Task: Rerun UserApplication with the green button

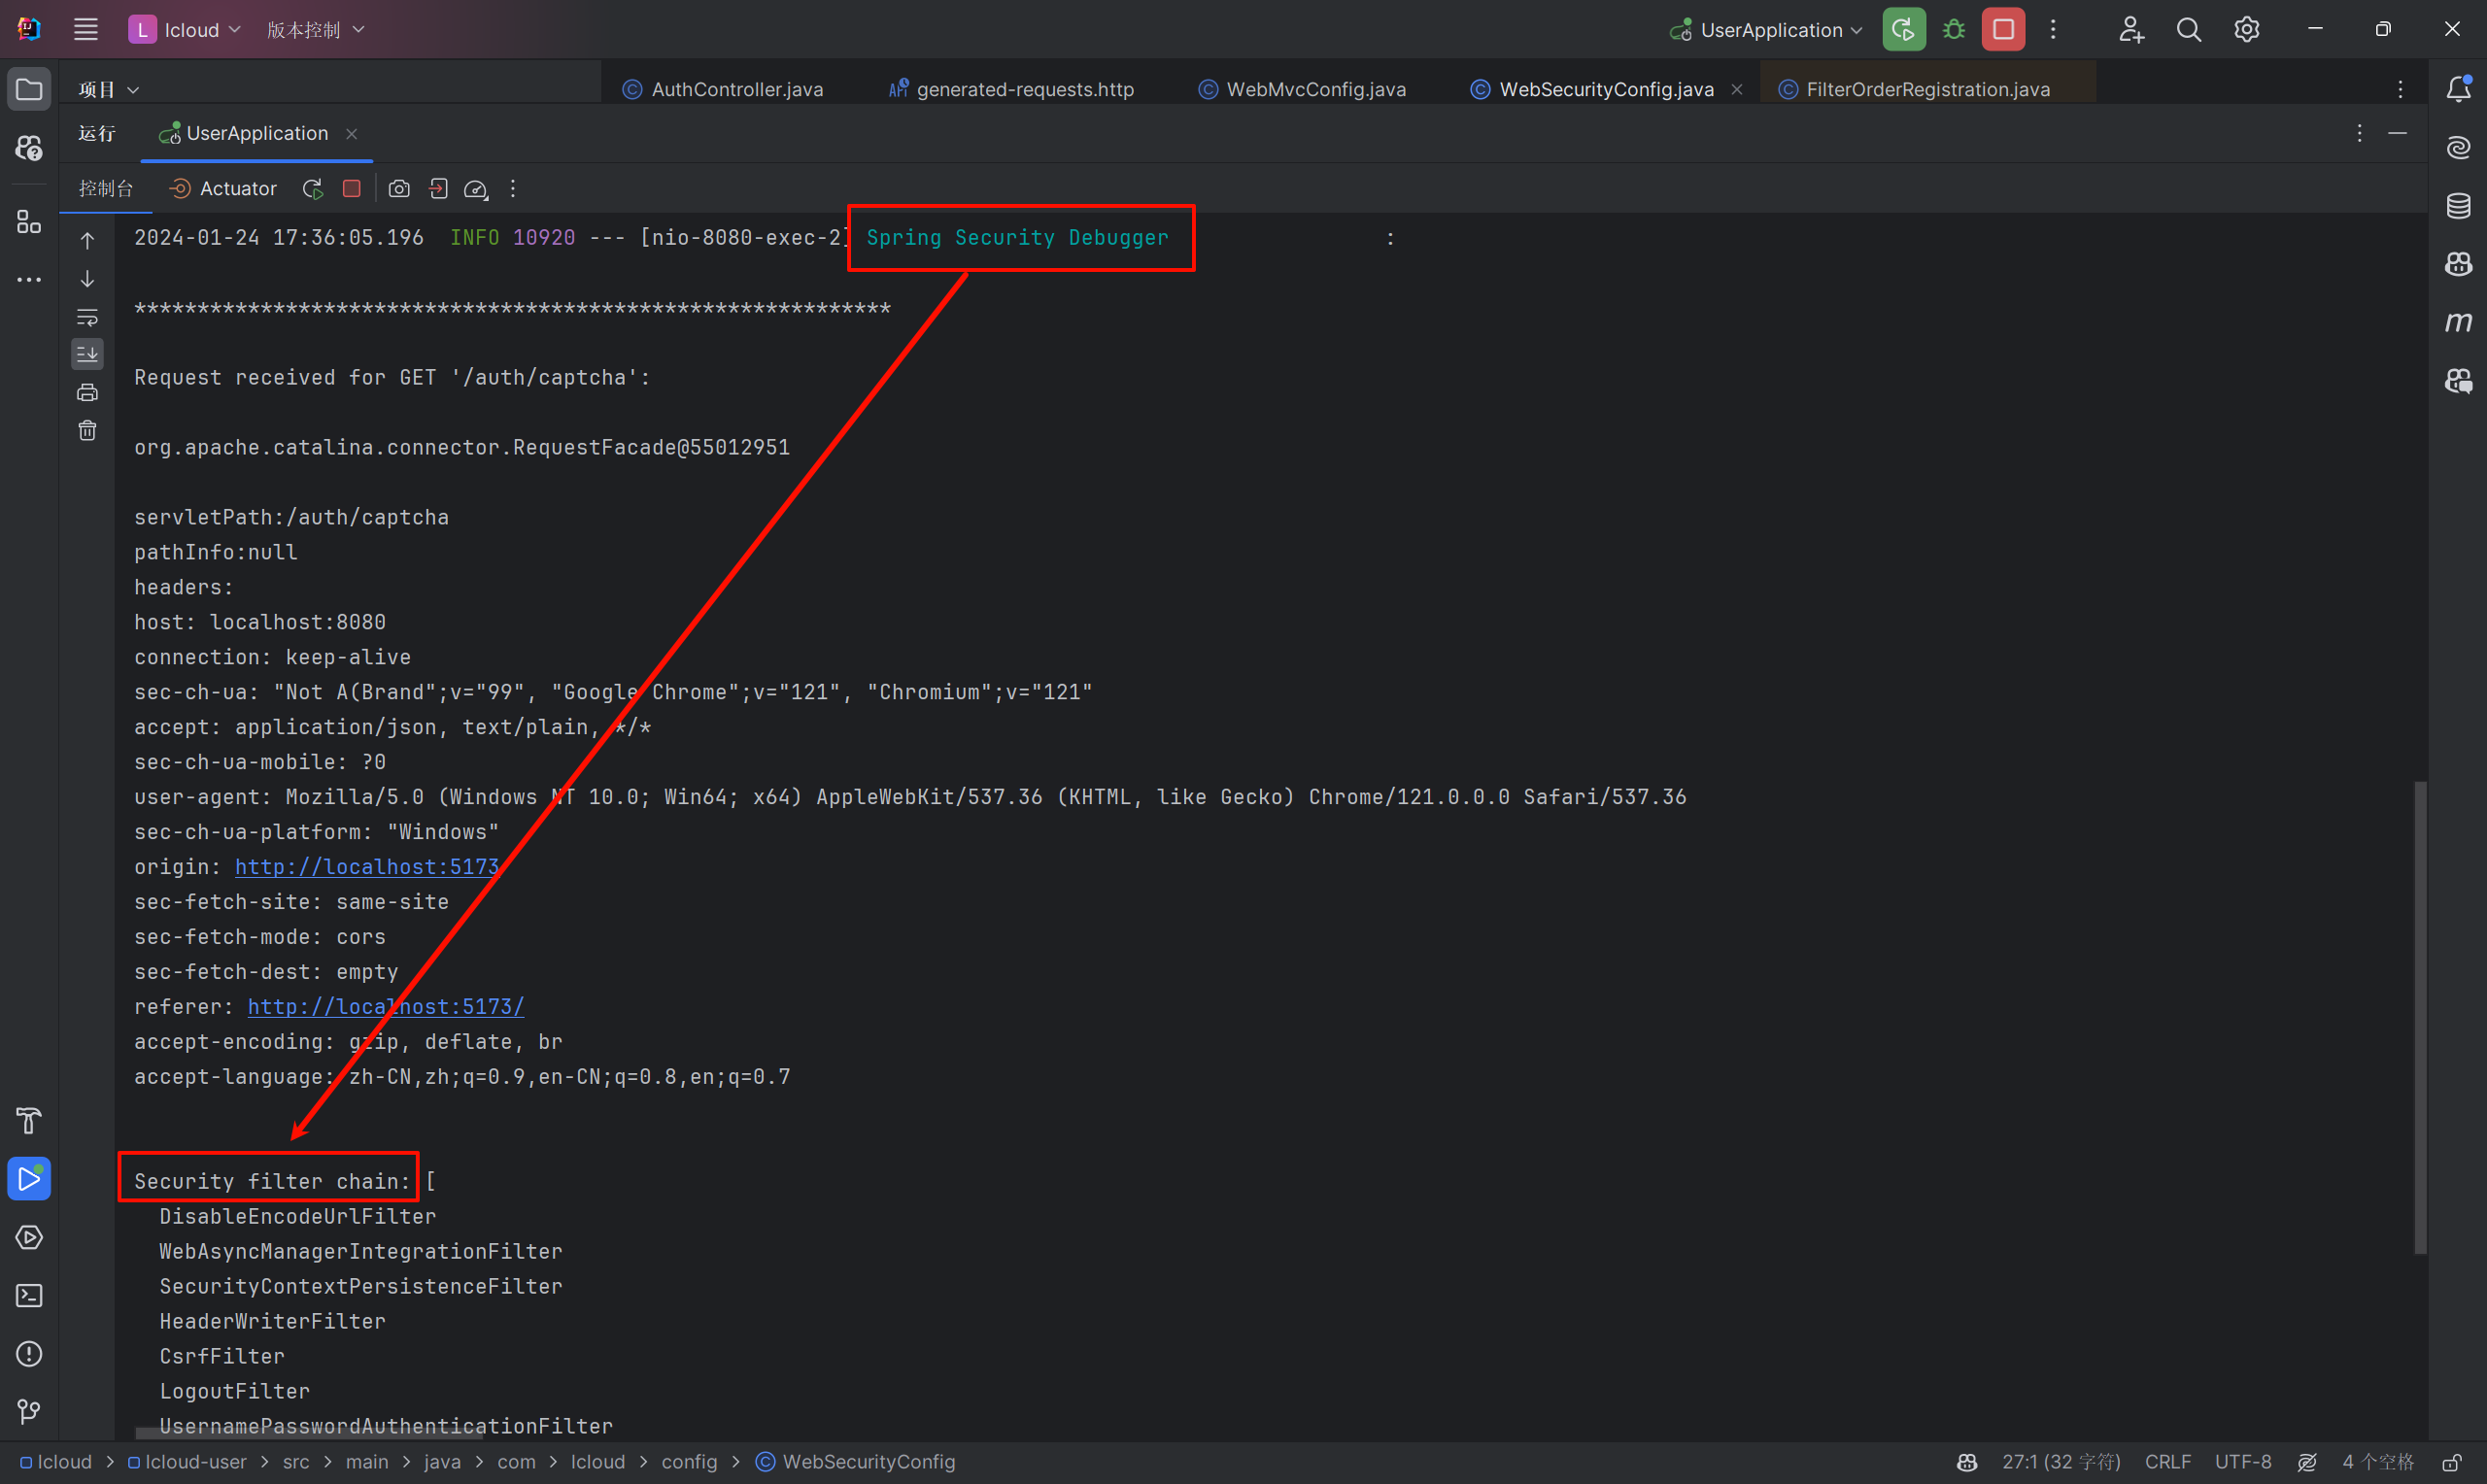Action: [x=1903, y=30]
